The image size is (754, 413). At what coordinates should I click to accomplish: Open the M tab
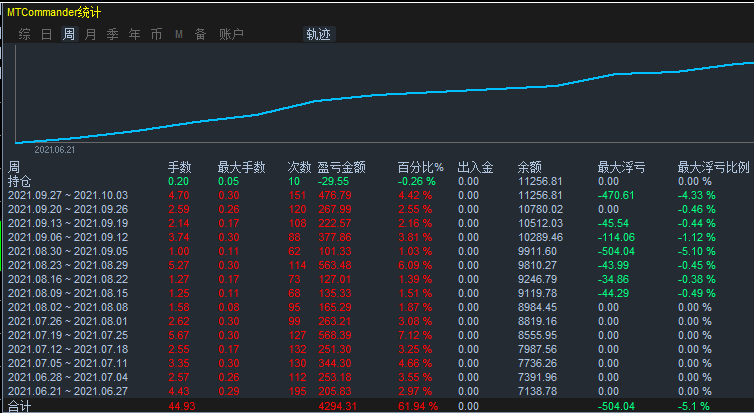179,34
